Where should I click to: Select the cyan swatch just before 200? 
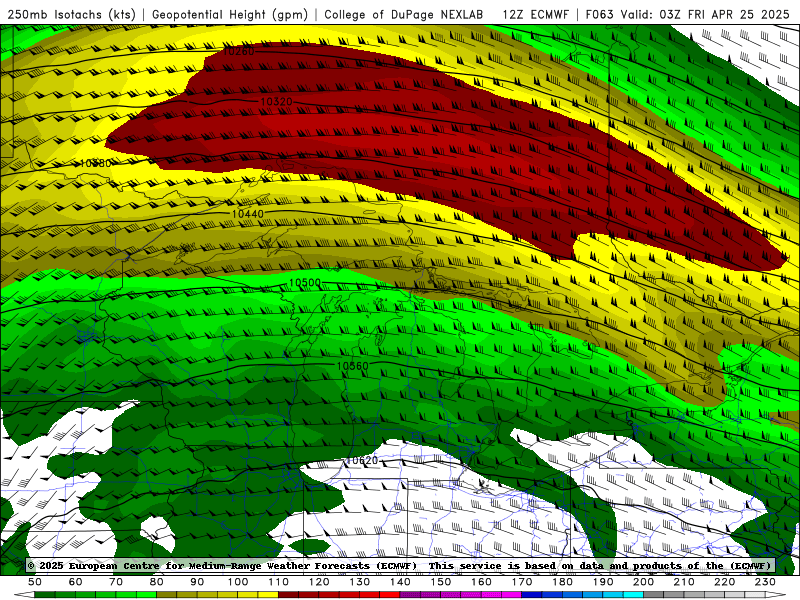click(x=633, y=595)
